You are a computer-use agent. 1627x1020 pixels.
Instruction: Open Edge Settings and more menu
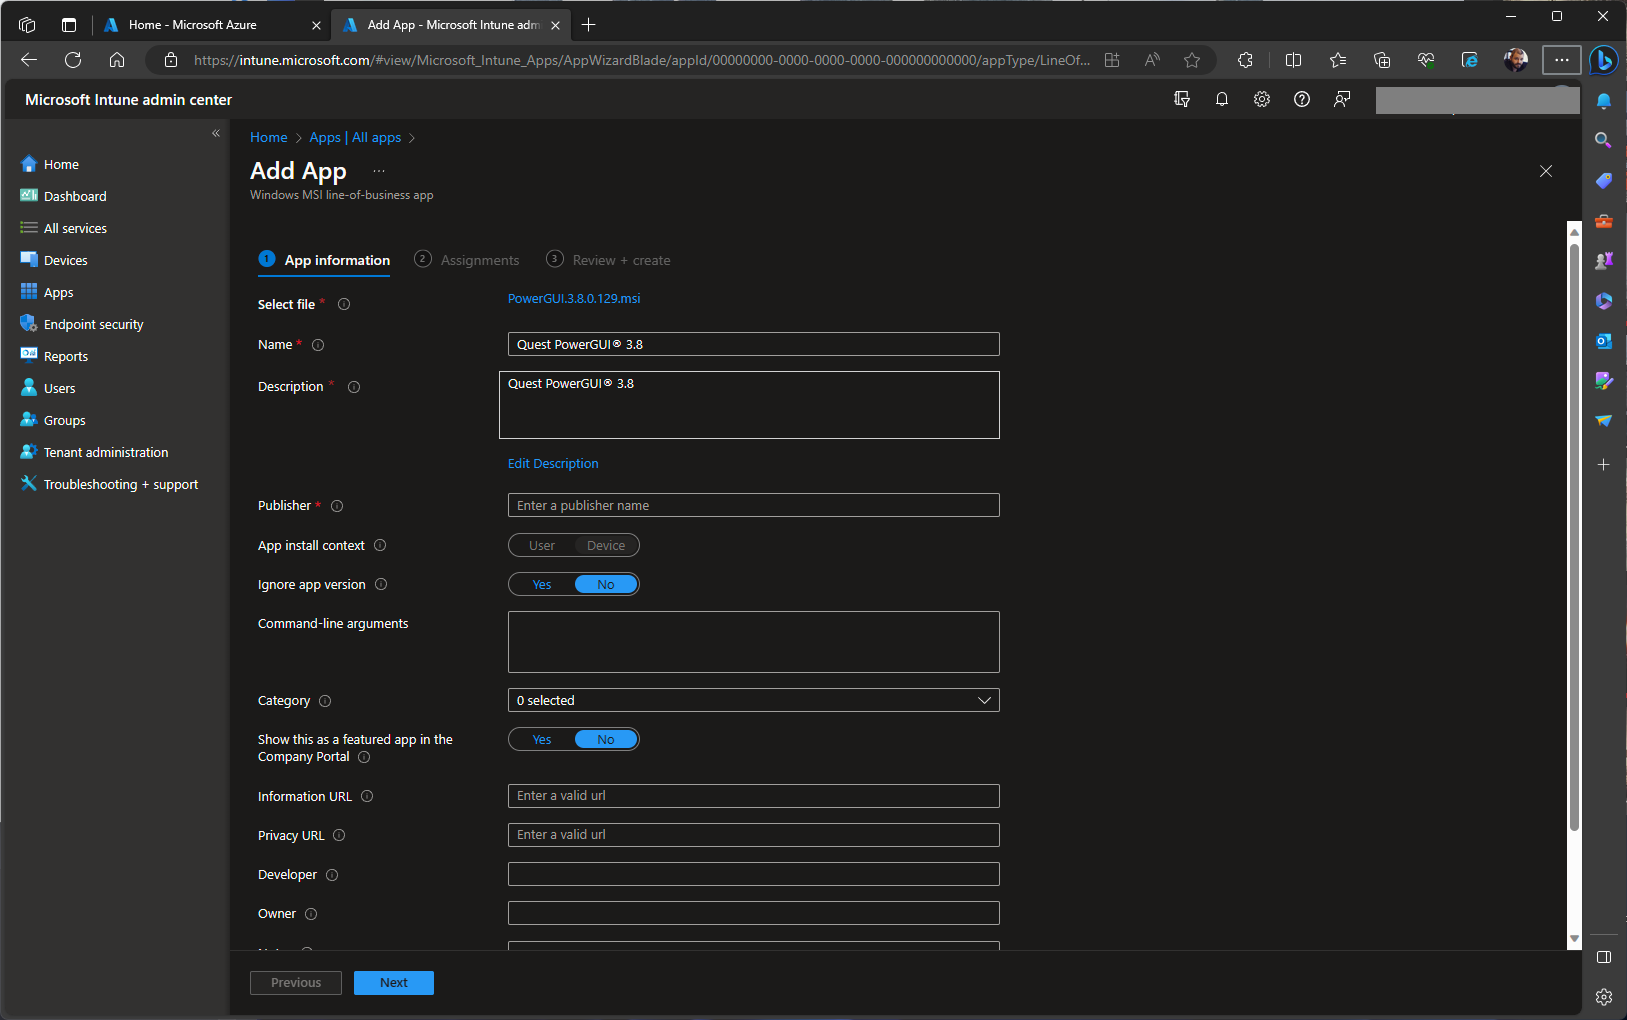click(1562, 60)
